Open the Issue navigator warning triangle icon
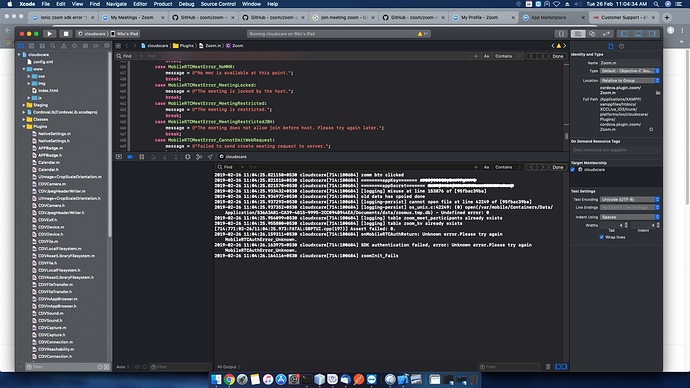The image size is (690, 388). click(x=64, y=46)
